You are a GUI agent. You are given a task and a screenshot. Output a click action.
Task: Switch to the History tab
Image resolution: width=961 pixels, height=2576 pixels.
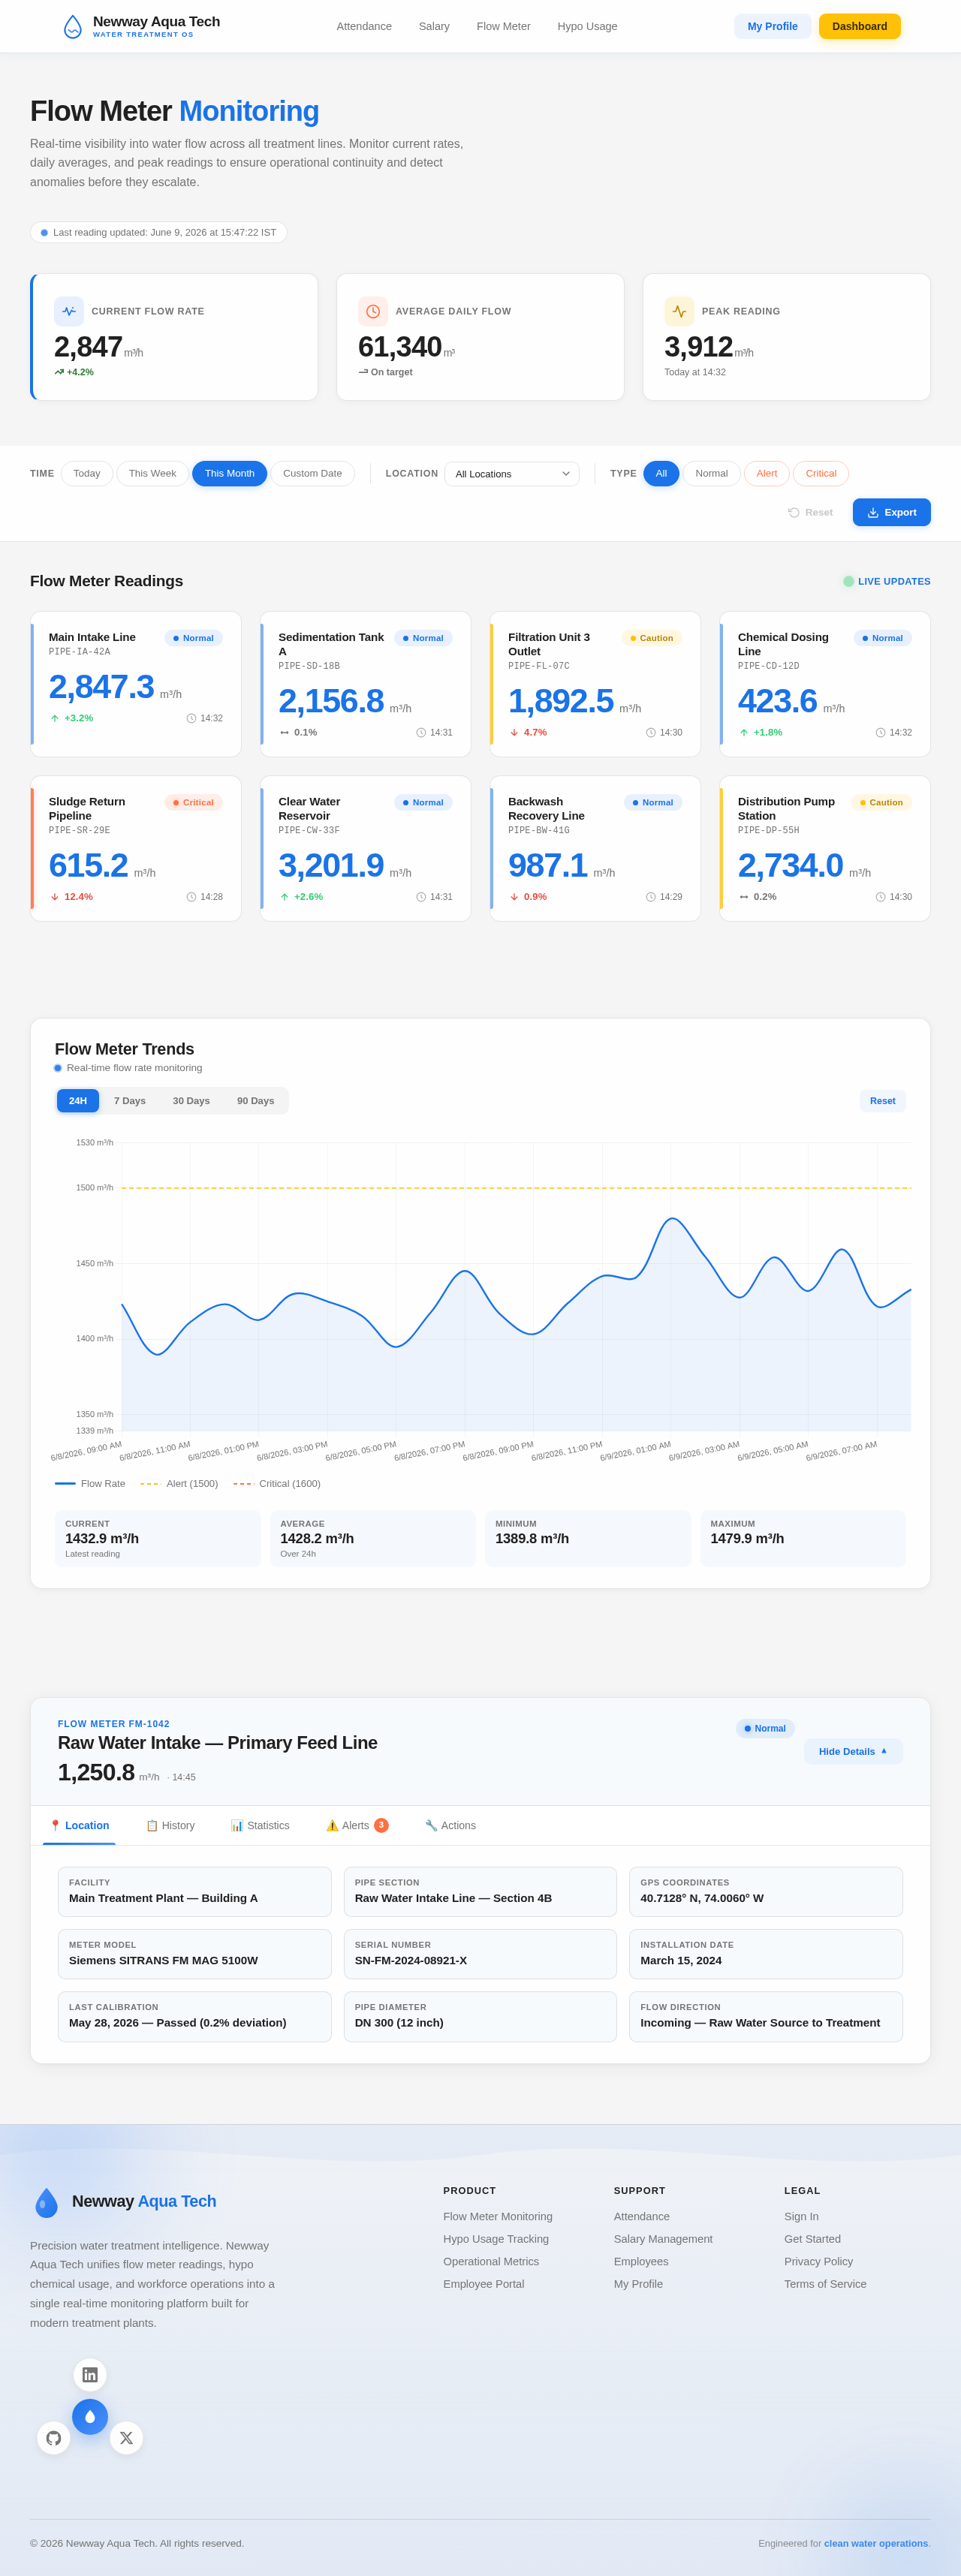[170, 1825]
